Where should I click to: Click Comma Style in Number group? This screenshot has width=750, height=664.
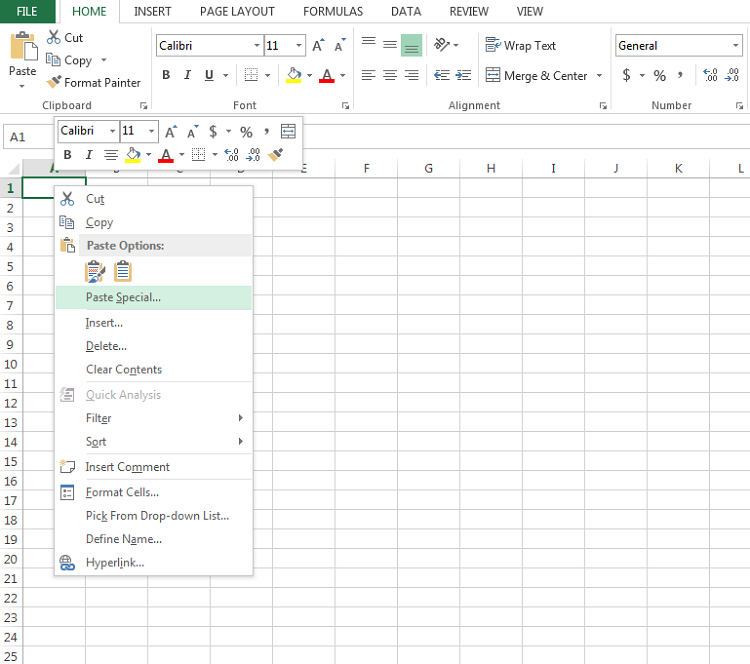(680, 75)
